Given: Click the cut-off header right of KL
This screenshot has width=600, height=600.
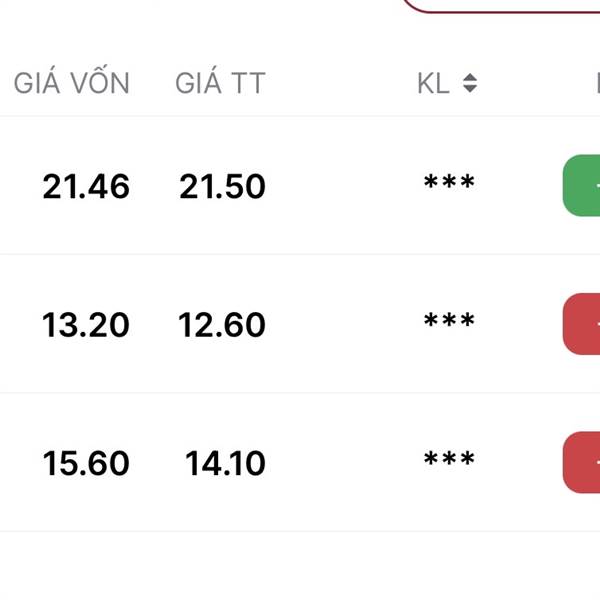Looking at the screenshot, I should tap(598, 83).
